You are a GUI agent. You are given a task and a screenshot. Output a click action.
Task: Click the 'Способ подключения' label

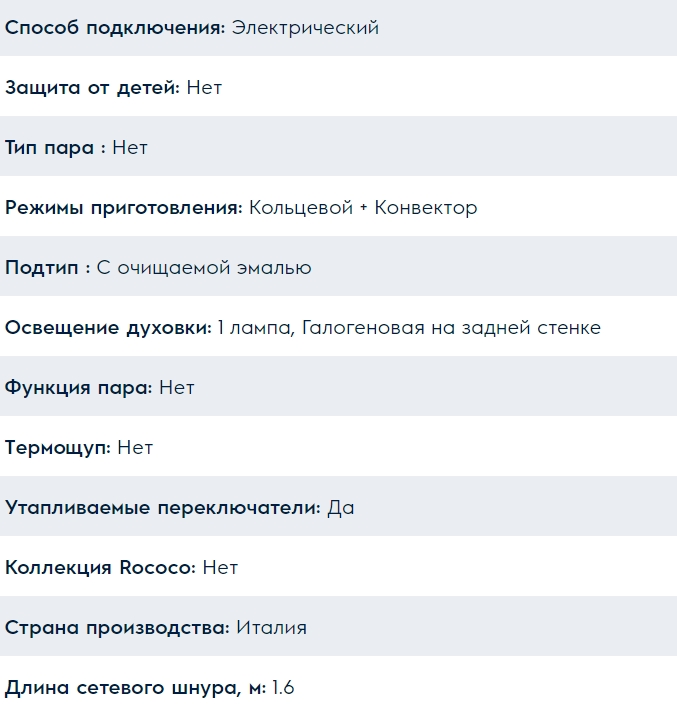[x=115, y=28]
